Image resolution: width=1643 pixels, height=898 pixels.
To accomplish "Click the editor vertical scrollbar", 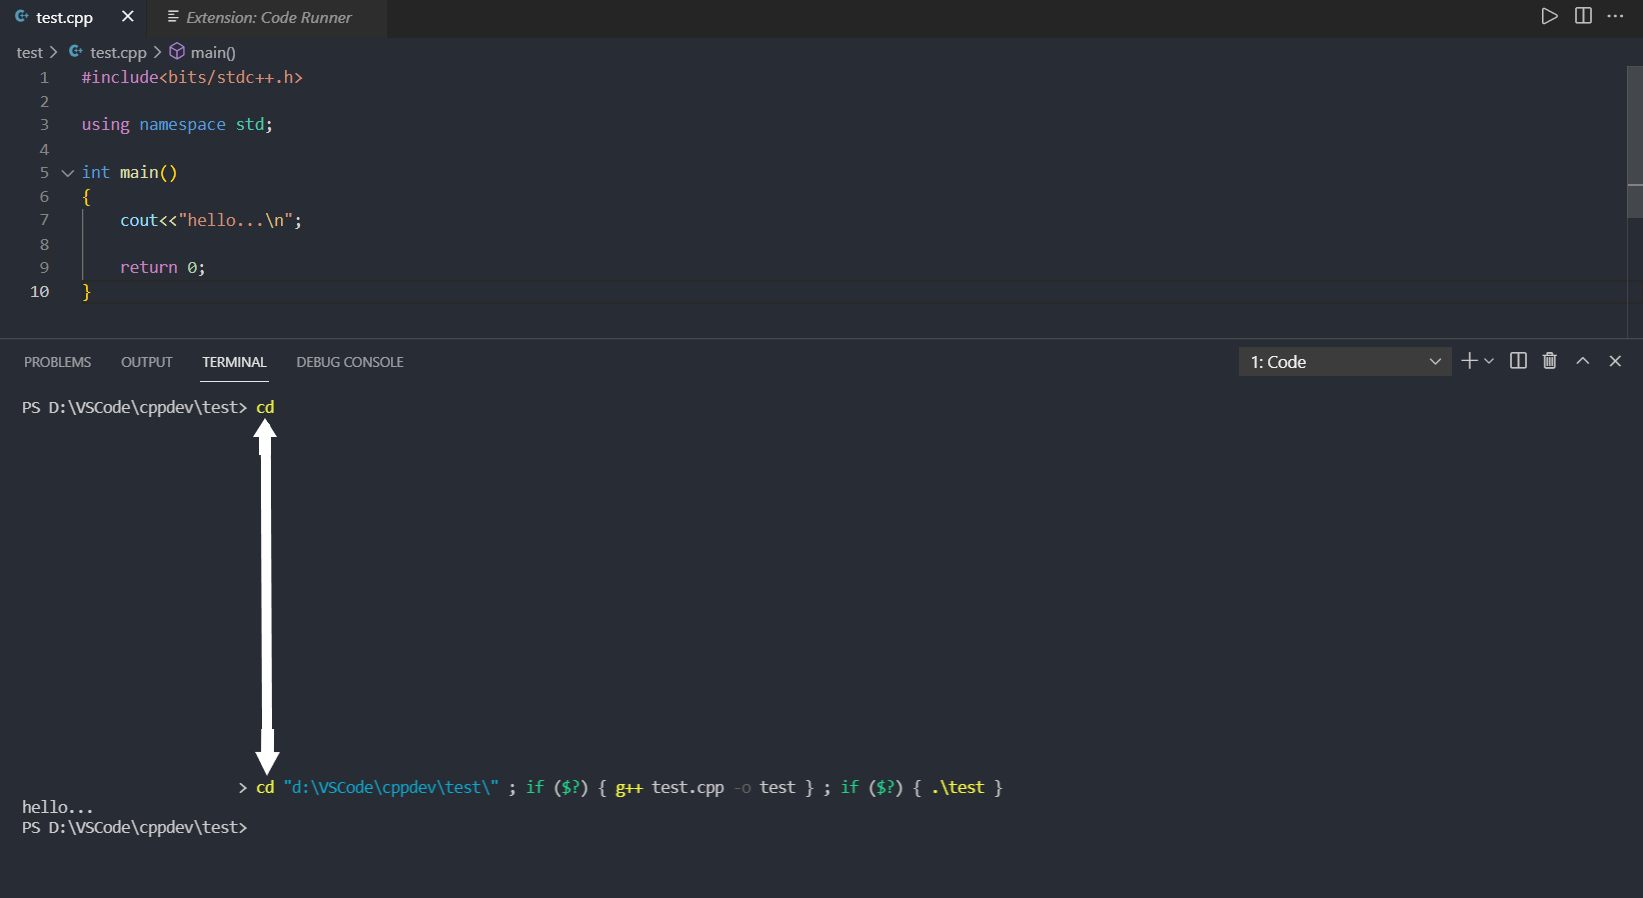I will (1635, 140).
